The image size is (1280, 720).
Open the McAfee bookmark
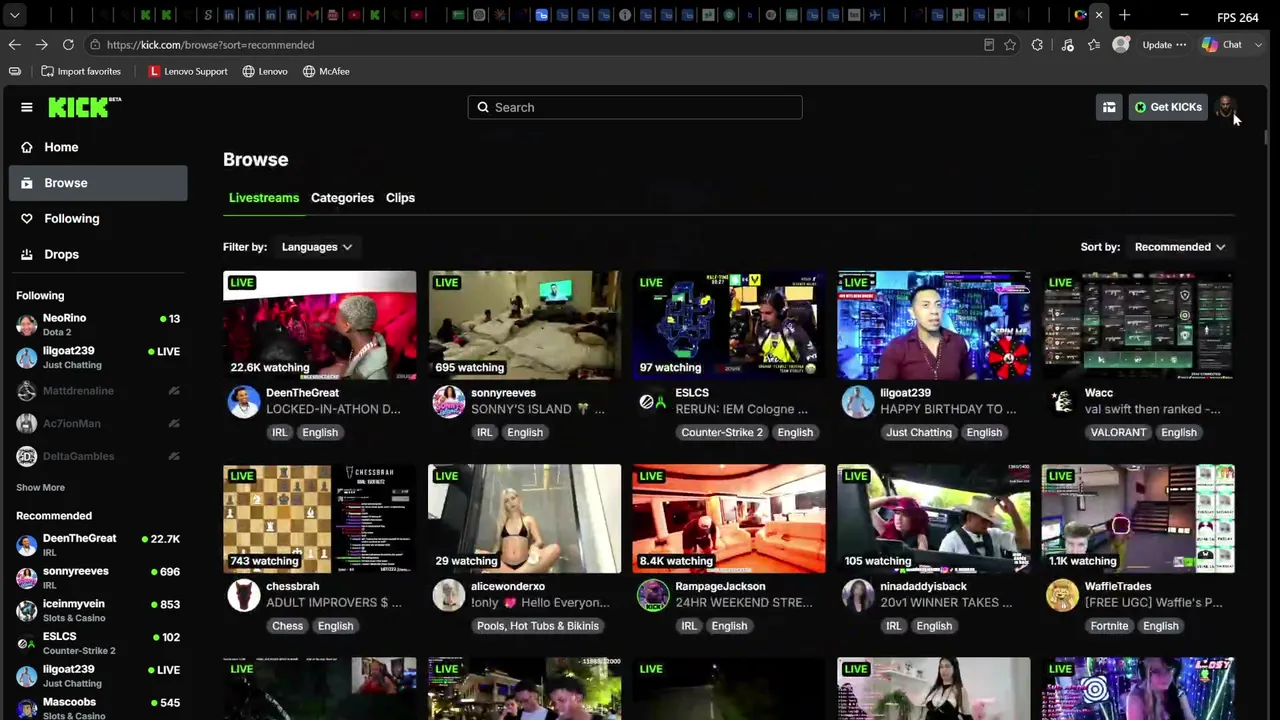326,72
